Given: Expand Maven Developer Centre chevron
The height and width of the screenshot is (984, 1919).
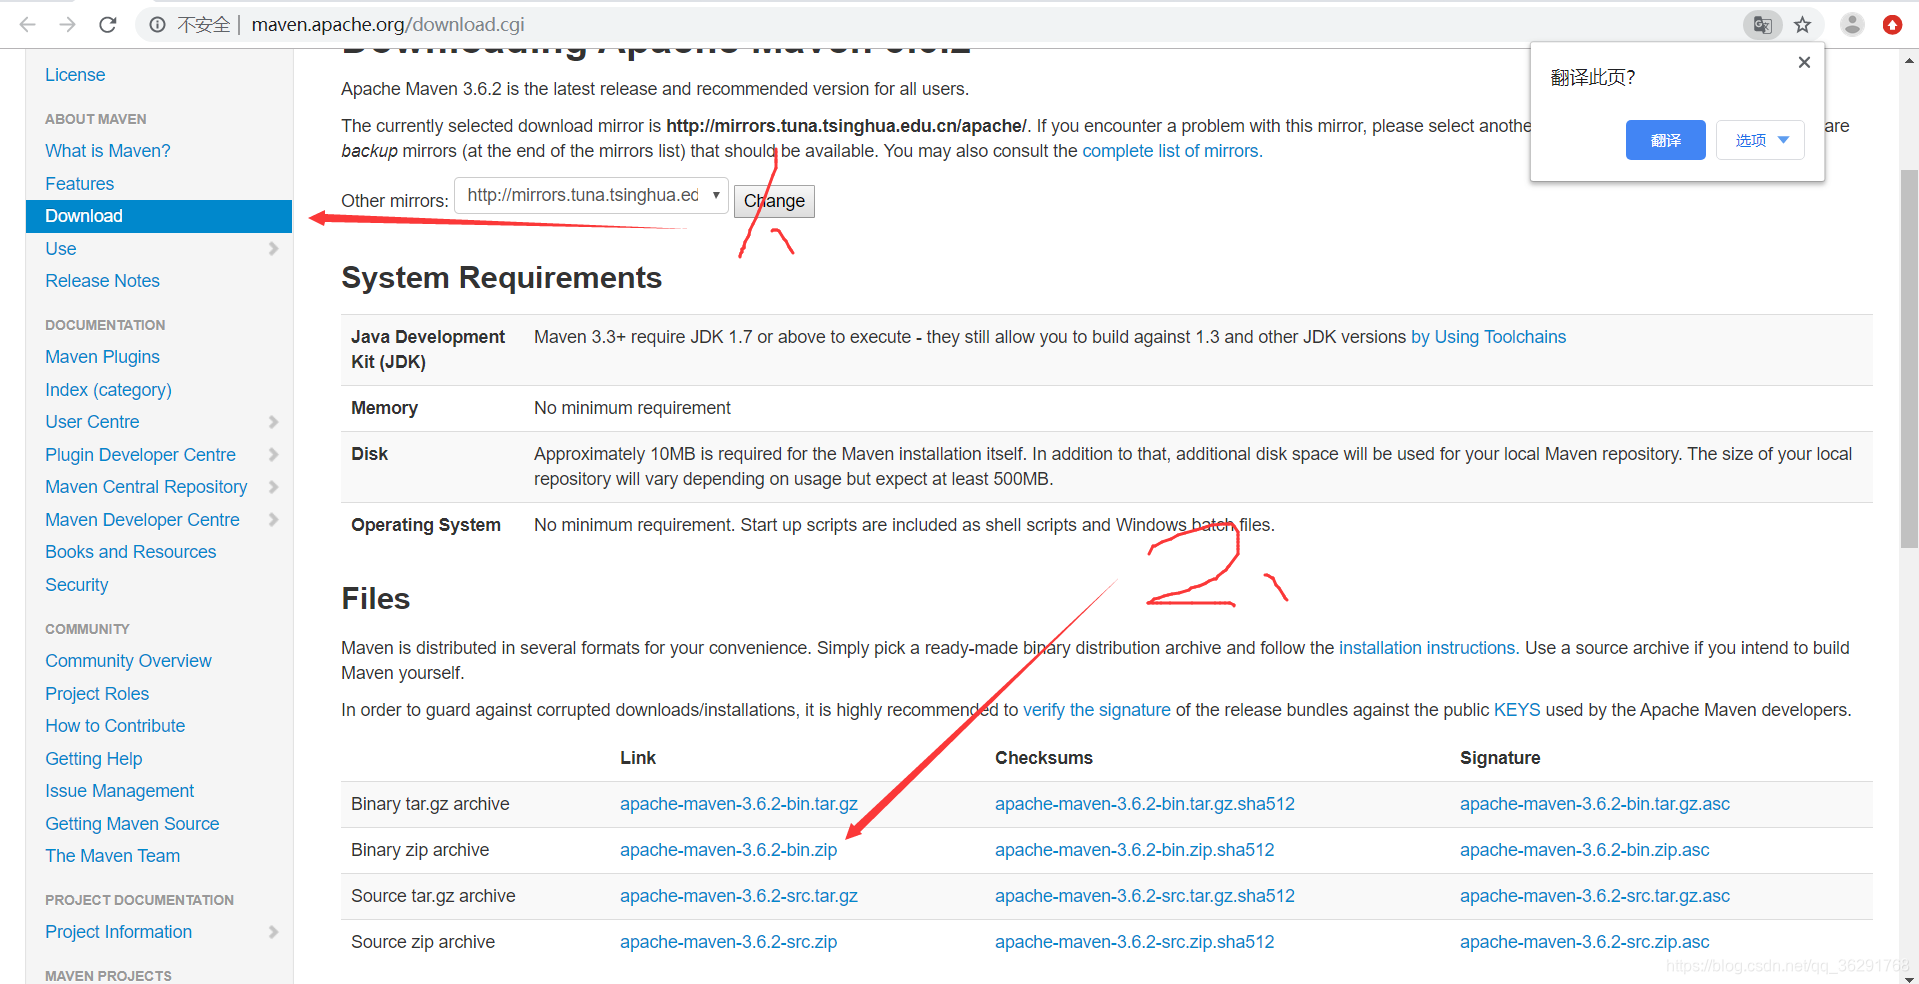Looking at the screenshot, I should pos(273,520).
